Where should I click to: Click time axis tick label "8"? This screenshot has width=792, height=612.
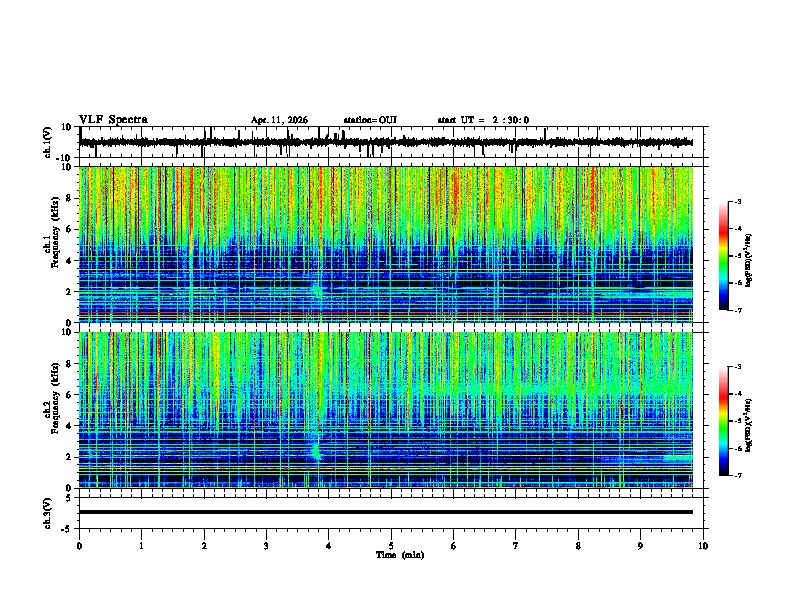(578, 546)
